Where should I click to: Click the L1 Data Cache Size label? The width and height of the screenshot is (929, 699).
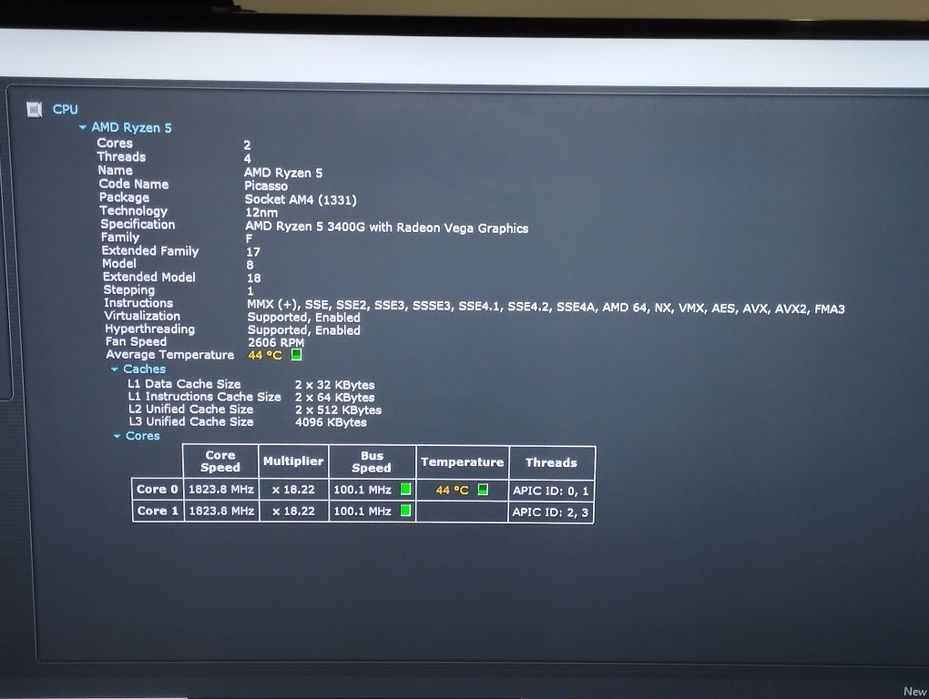click(184, 384)
